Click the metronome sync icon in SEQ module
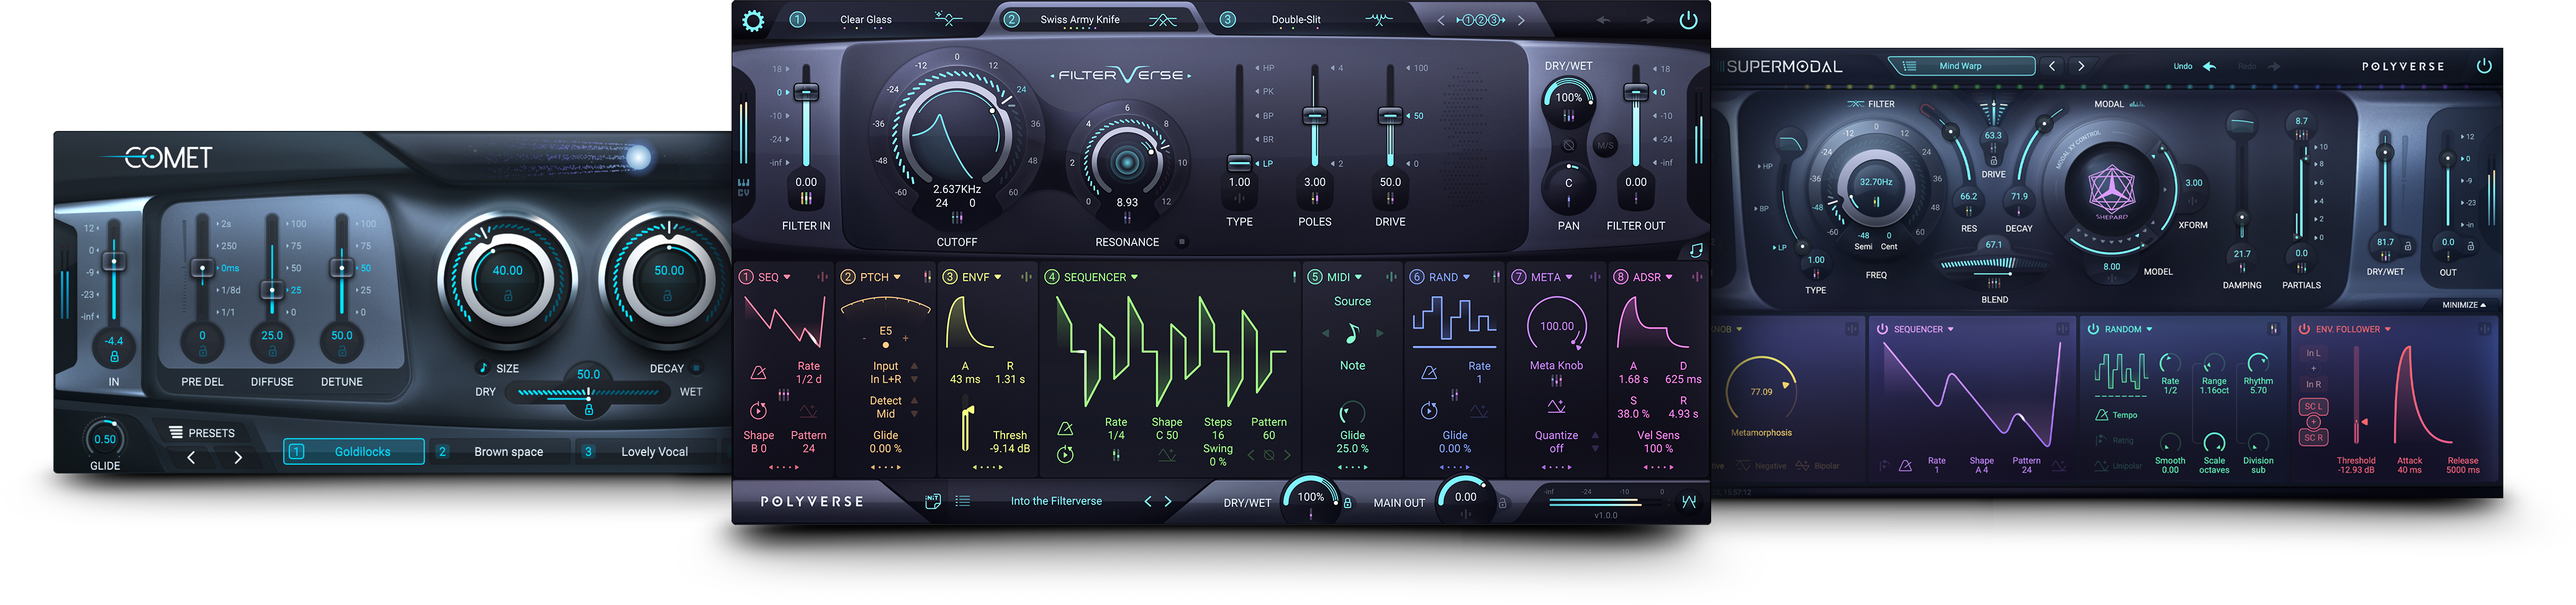 click(758, 373)
